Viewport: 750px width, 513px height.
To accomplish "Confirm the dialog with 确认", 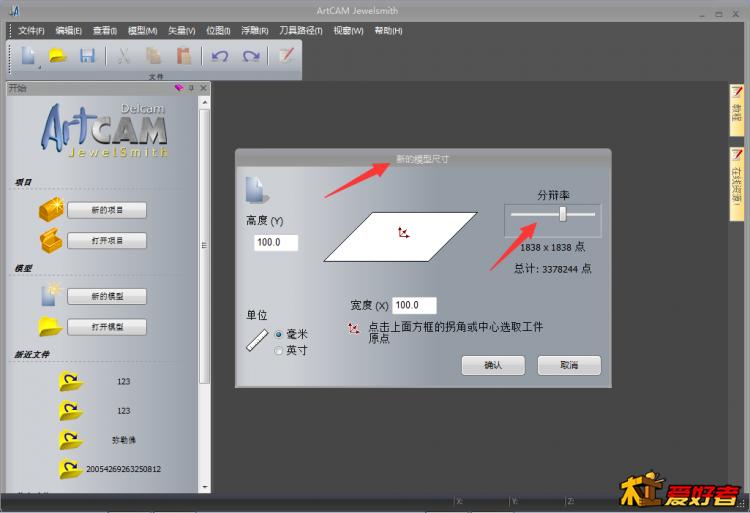I will click(493, 365).
